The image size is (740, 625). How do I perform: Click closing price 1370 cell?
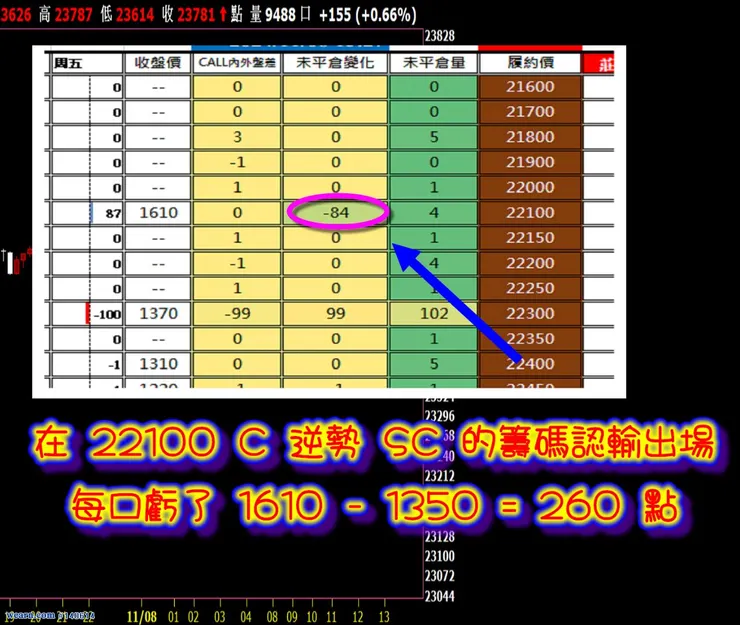[158, 313]
